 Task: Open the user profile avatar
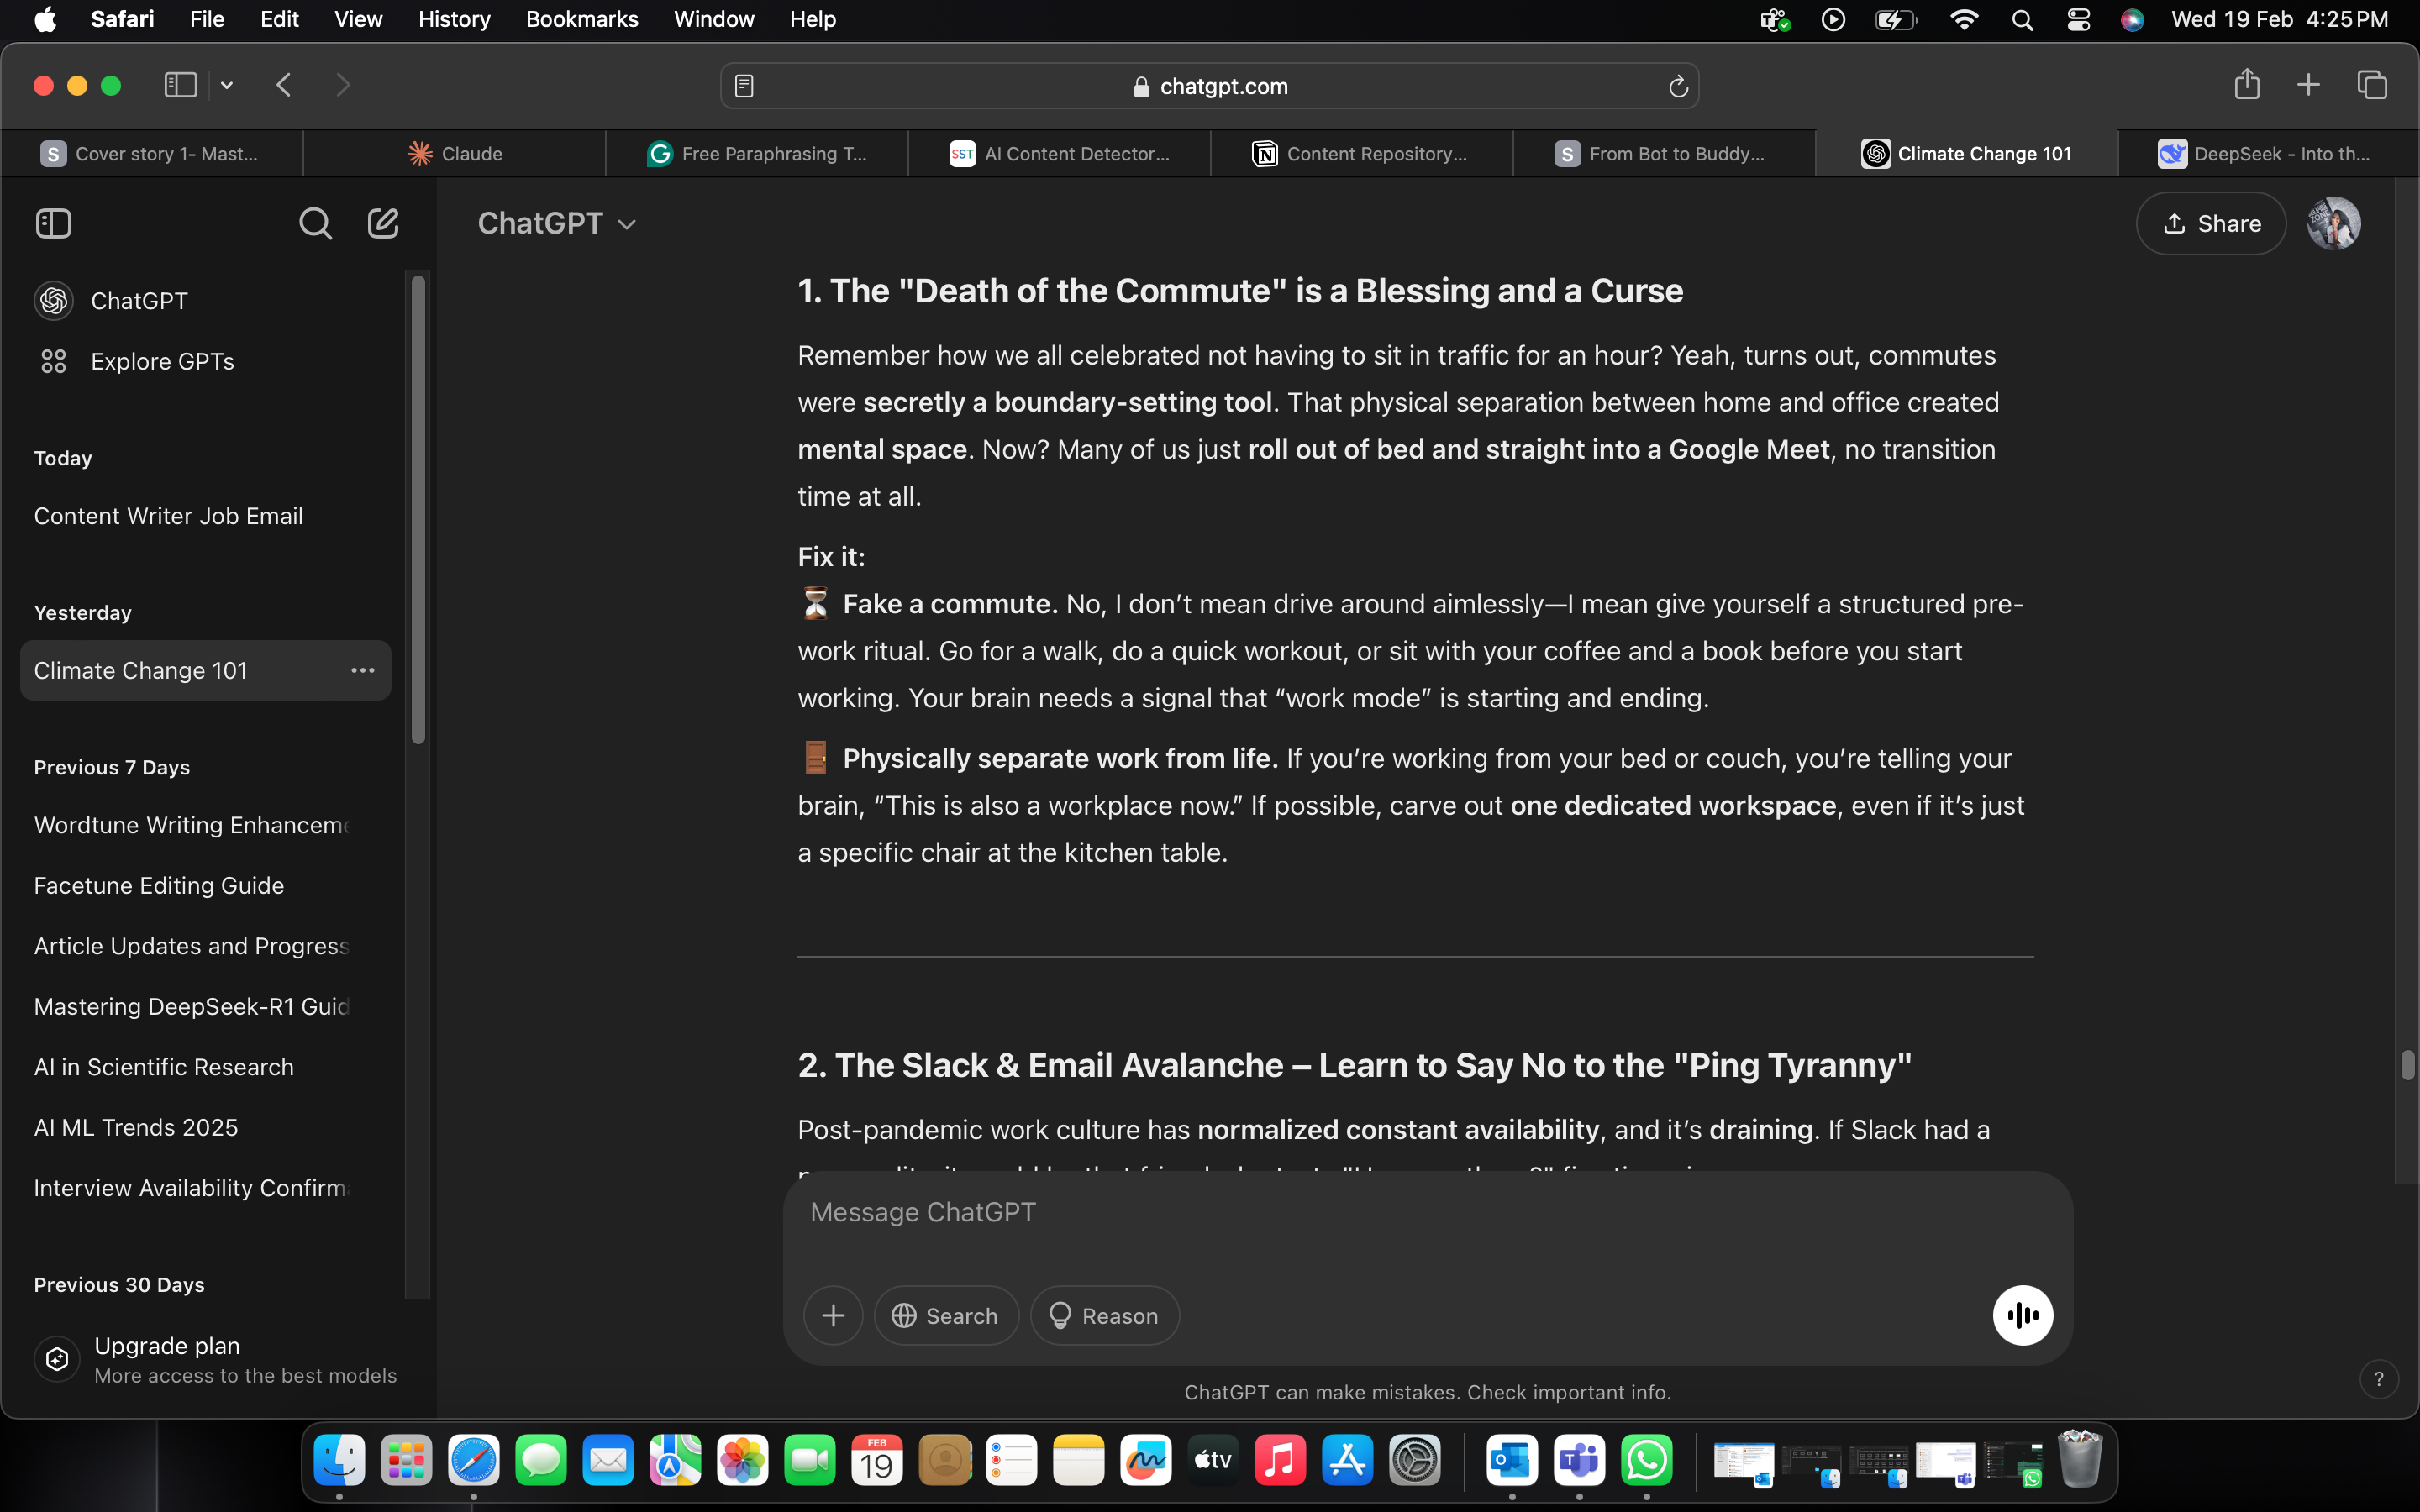[x=2333, y=223]
